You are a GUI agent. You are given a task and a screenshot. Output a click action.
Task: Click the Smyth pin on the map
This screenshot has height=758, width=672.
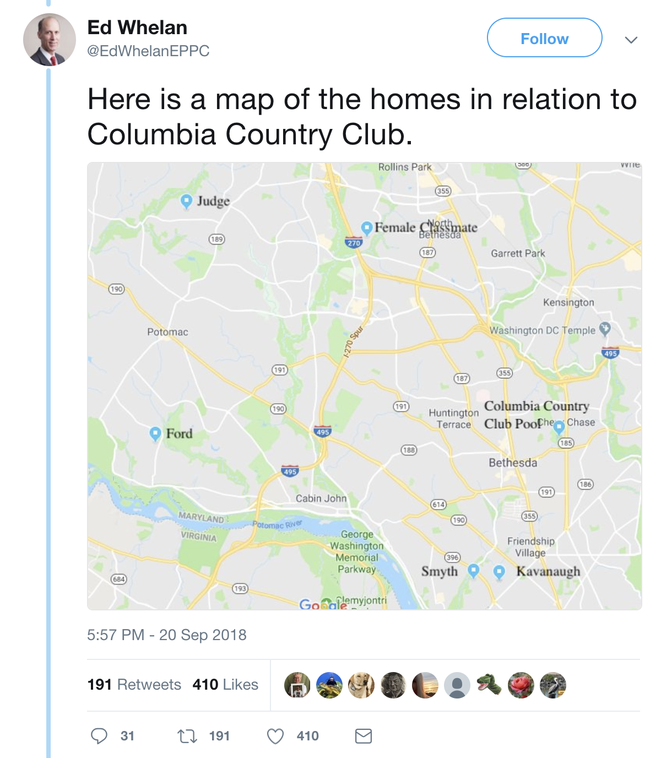[474, 570]
